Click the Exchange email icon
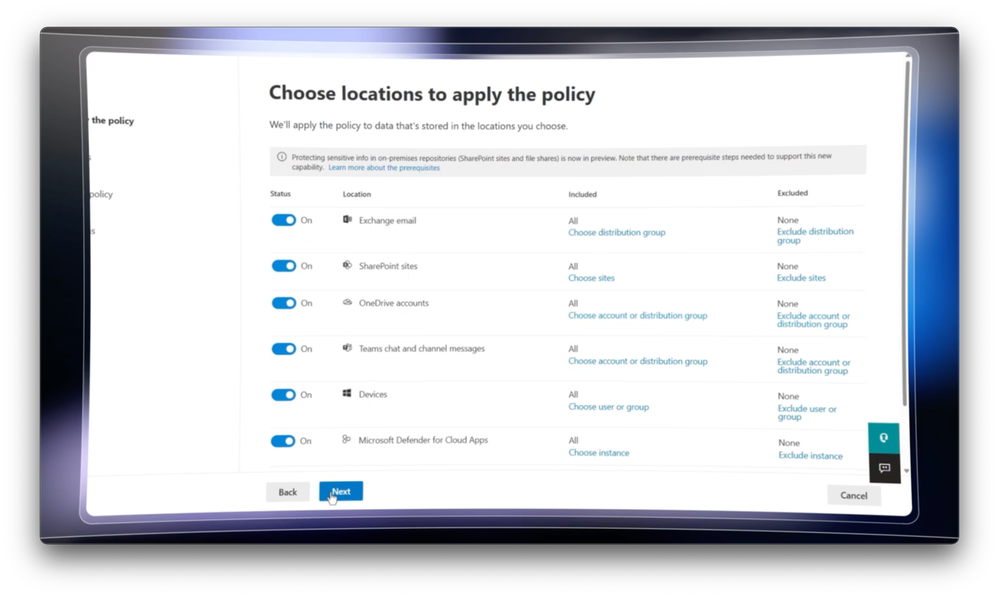Screen dimensions: 999x597 click(347, 219)
